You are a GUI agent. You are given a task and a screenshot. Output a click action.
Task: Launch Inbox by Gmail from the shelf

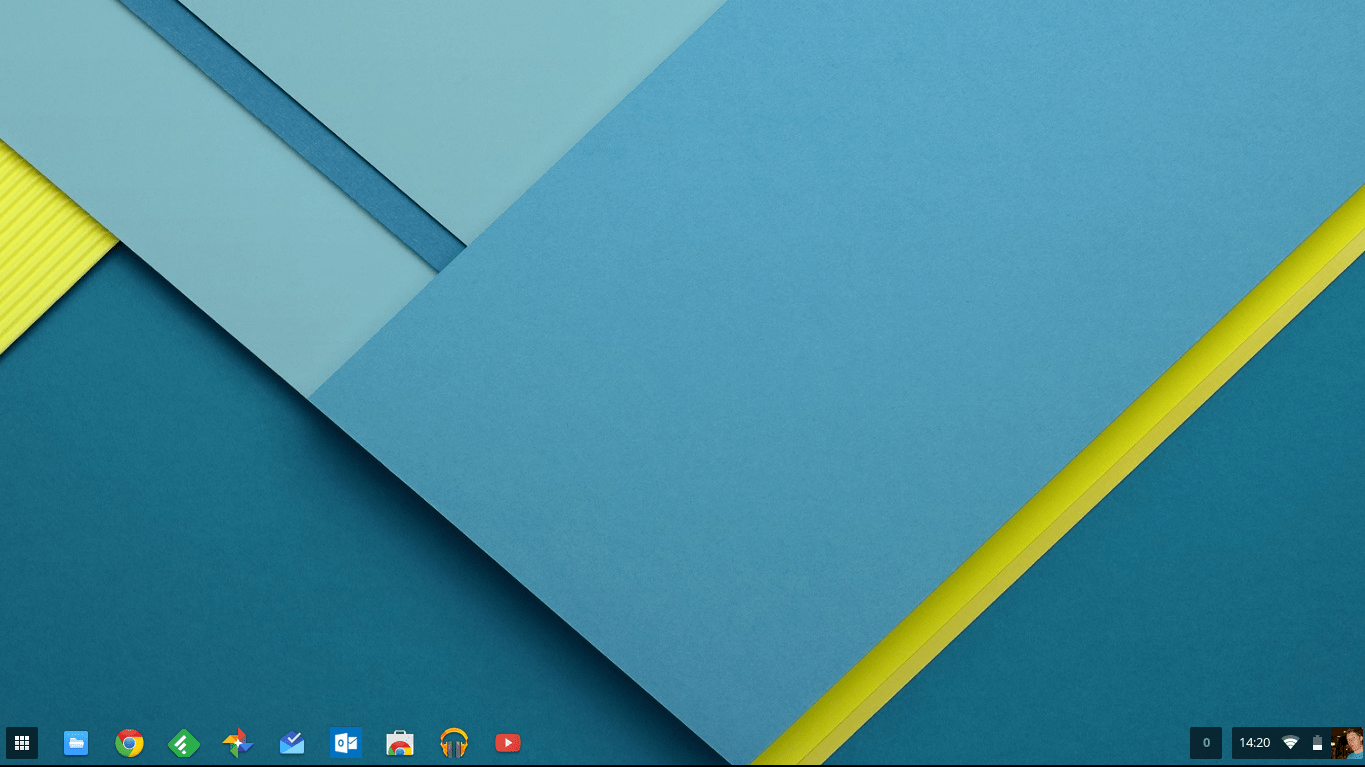[x=292, y=743]
